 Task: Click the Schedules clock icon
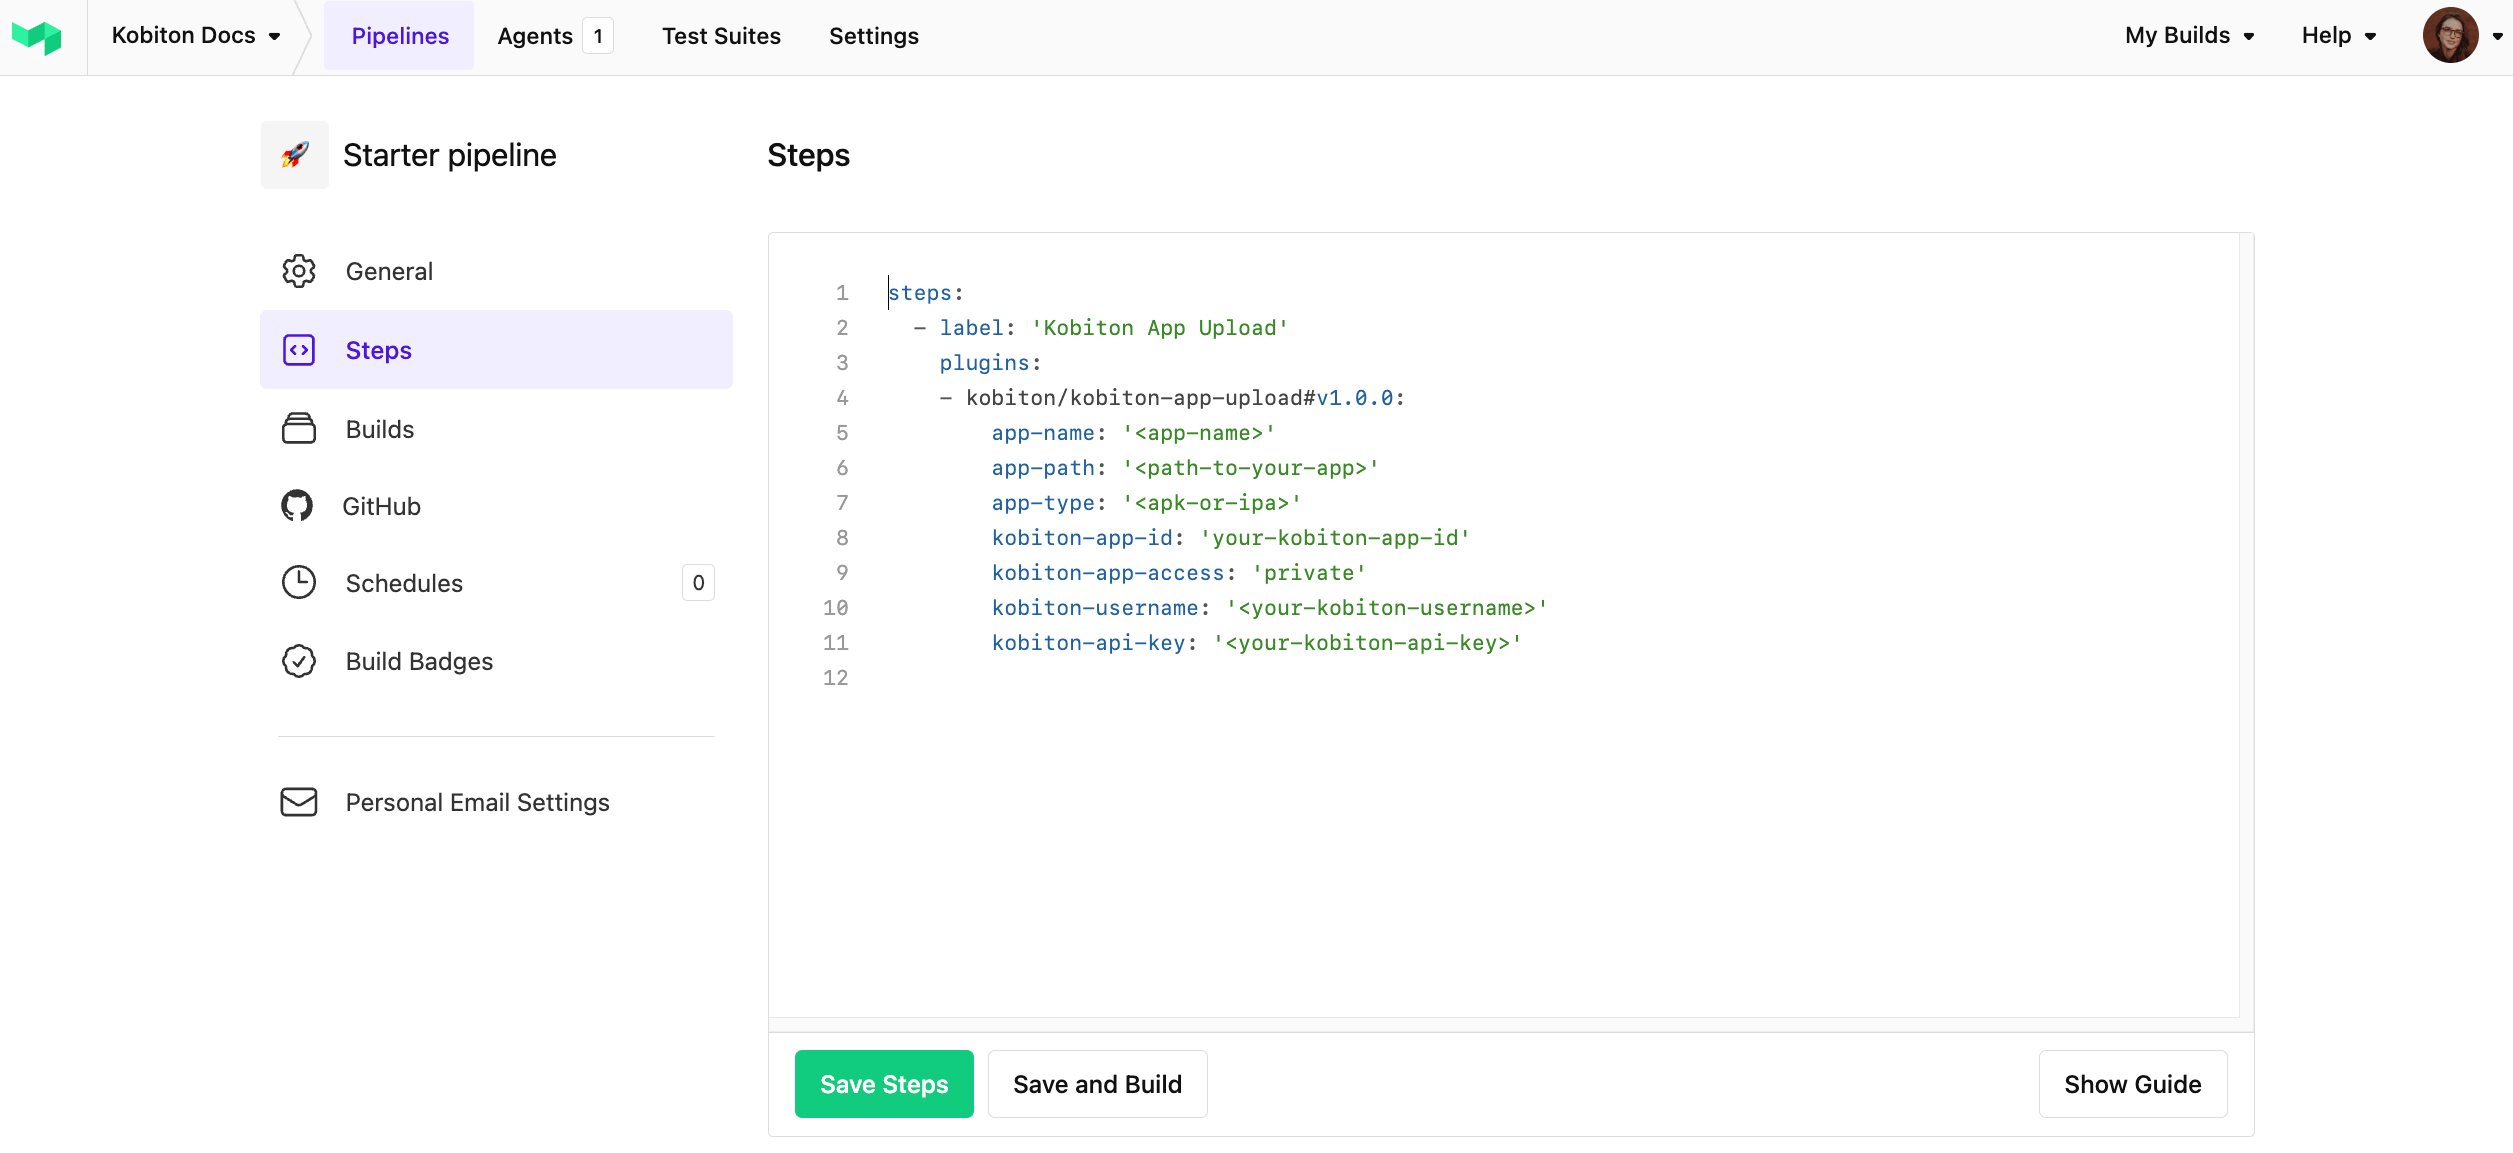tap(299, 582)
